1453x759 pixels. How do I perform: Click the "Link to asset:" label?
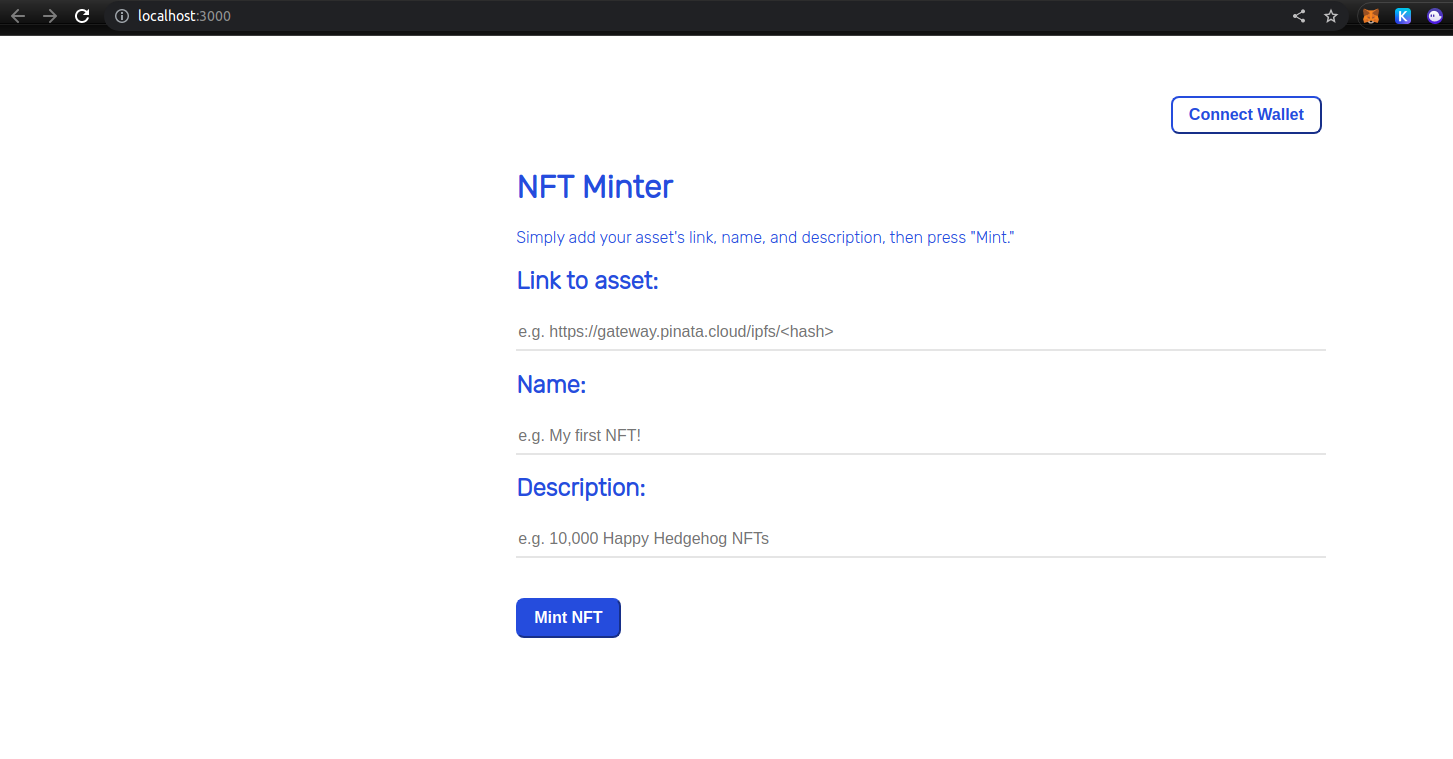pyautogui.click(x=587, y=281)
